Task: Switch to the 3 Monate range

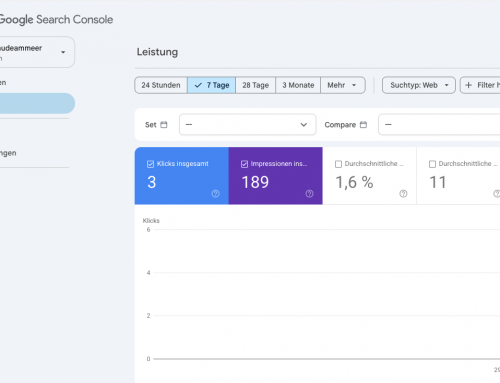Action: coord(298,85)
